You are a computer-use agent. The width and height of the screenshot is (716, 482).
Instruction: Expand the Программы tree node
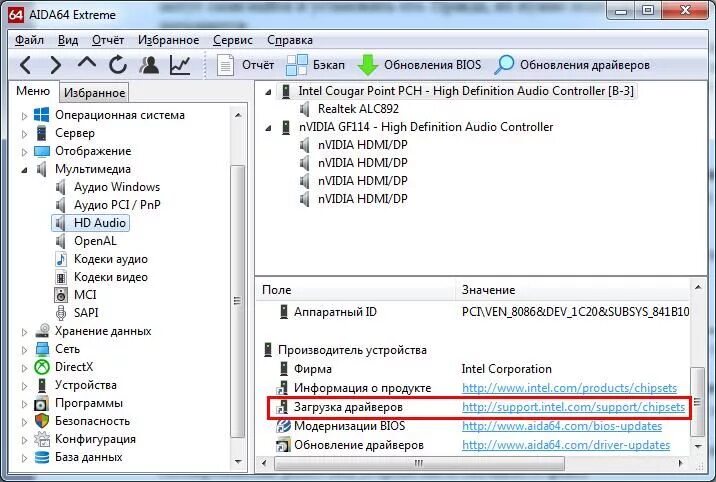24,403
